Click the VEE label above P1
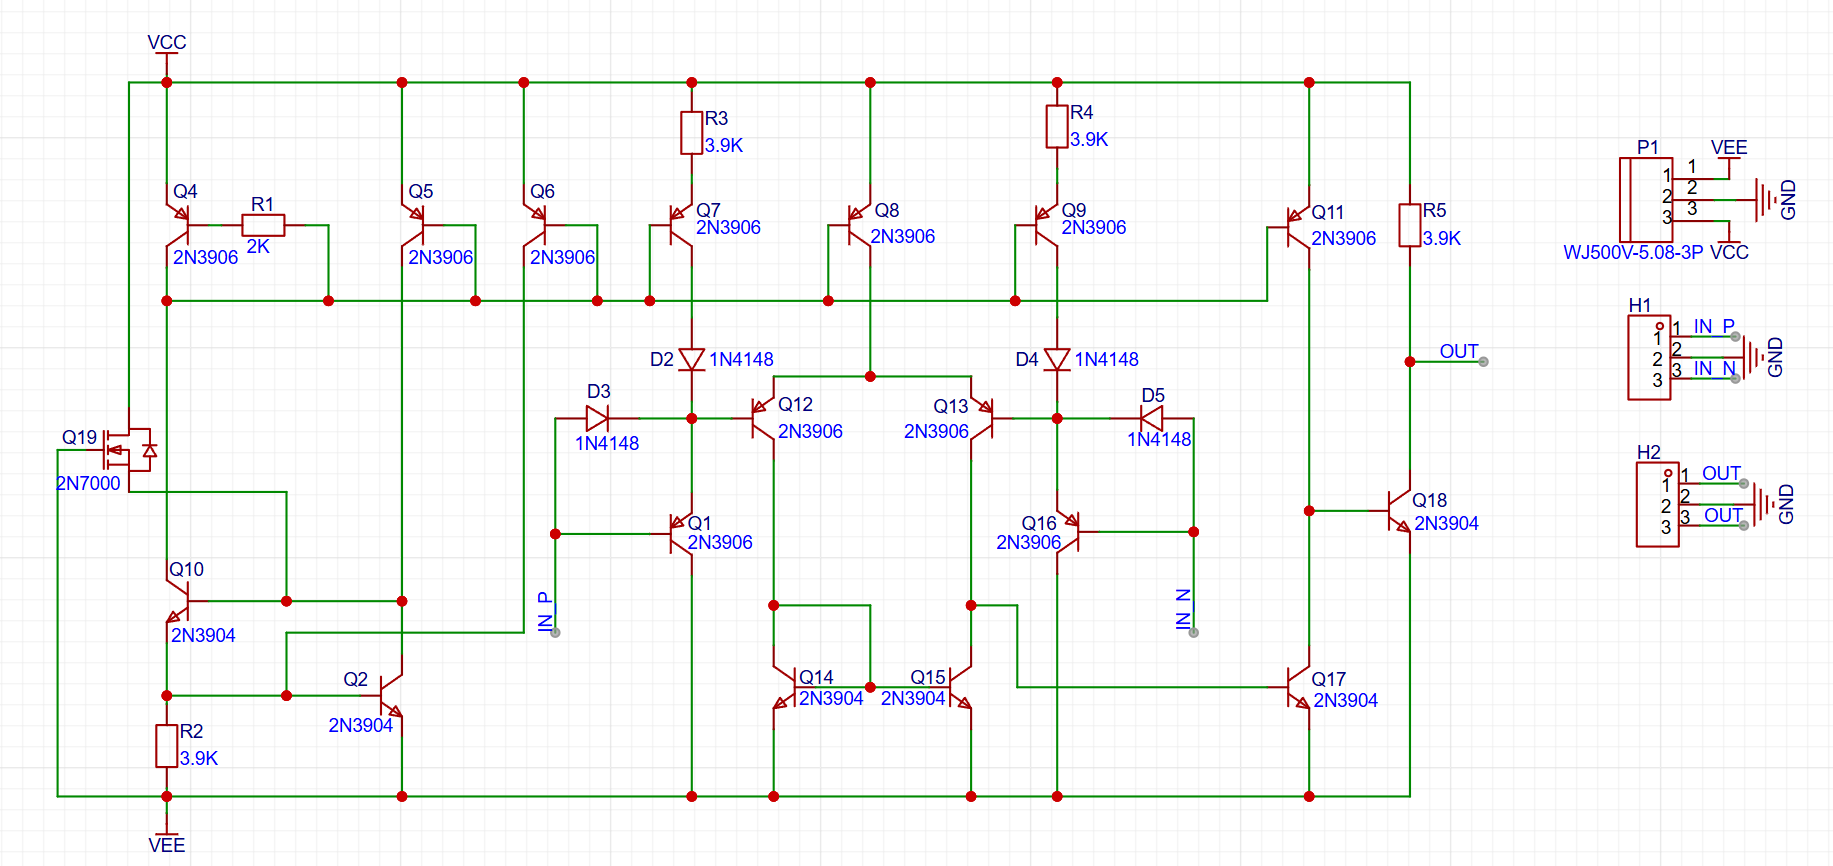 [x=1729, y=148]
